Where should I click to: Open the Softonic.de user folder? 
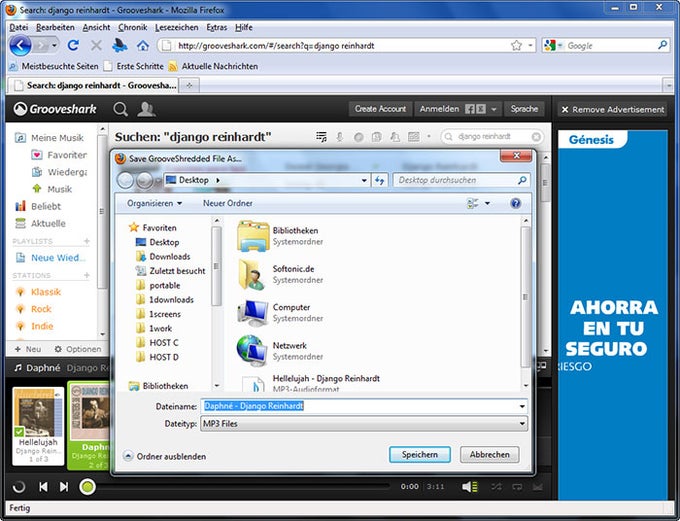tap(281, 274)
